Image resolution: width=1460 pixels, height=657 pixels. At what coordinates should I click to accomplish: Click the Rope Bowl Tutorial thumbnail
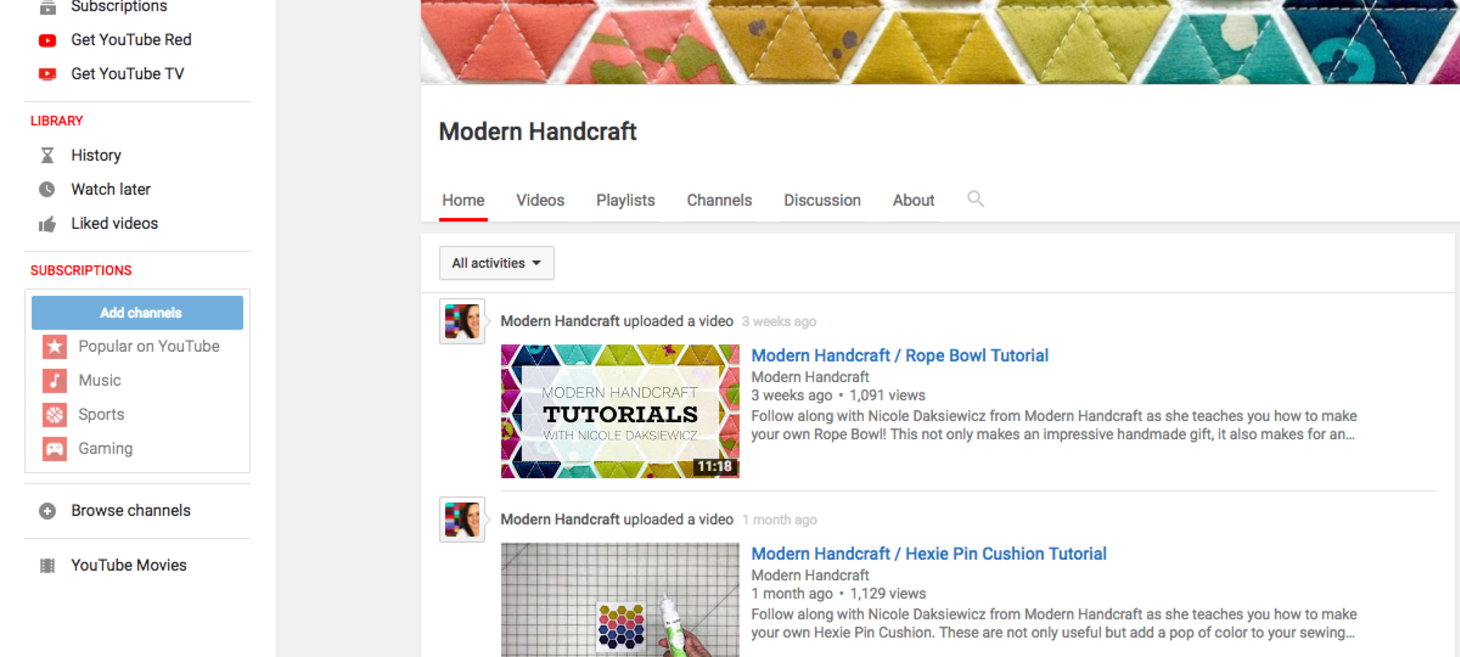coord(620,411)
